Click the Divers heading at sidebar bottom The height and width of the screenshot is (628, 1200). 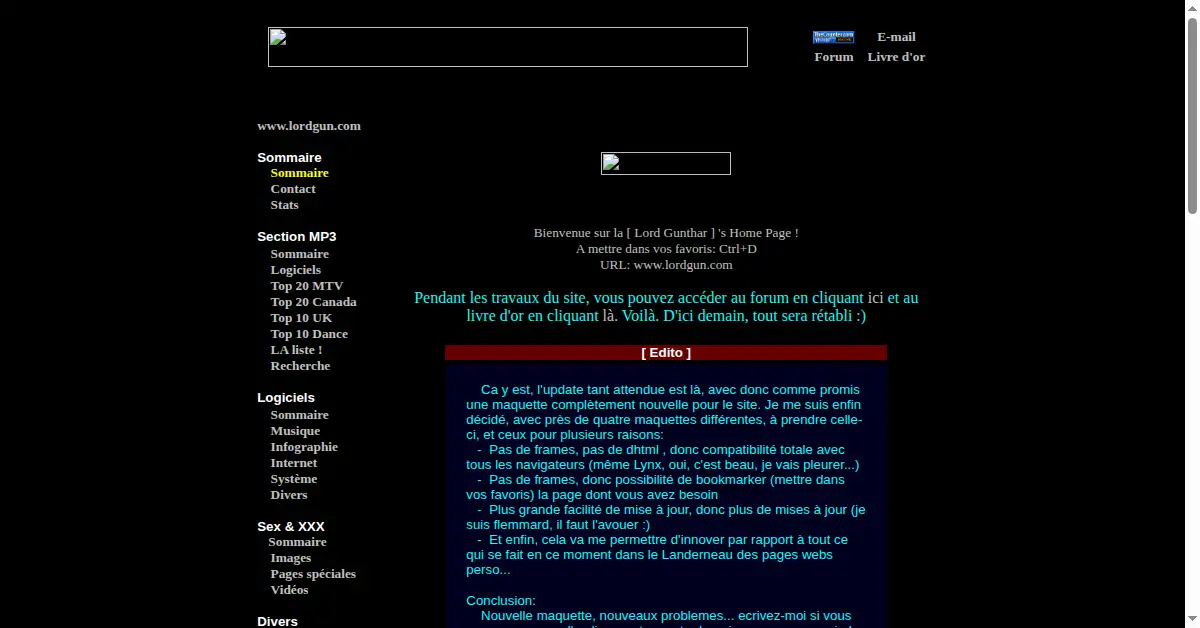[277, 622]
